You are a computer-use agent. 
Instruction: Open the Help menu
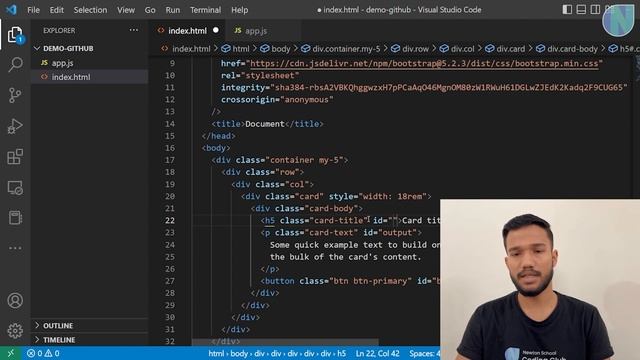[240, 10]
